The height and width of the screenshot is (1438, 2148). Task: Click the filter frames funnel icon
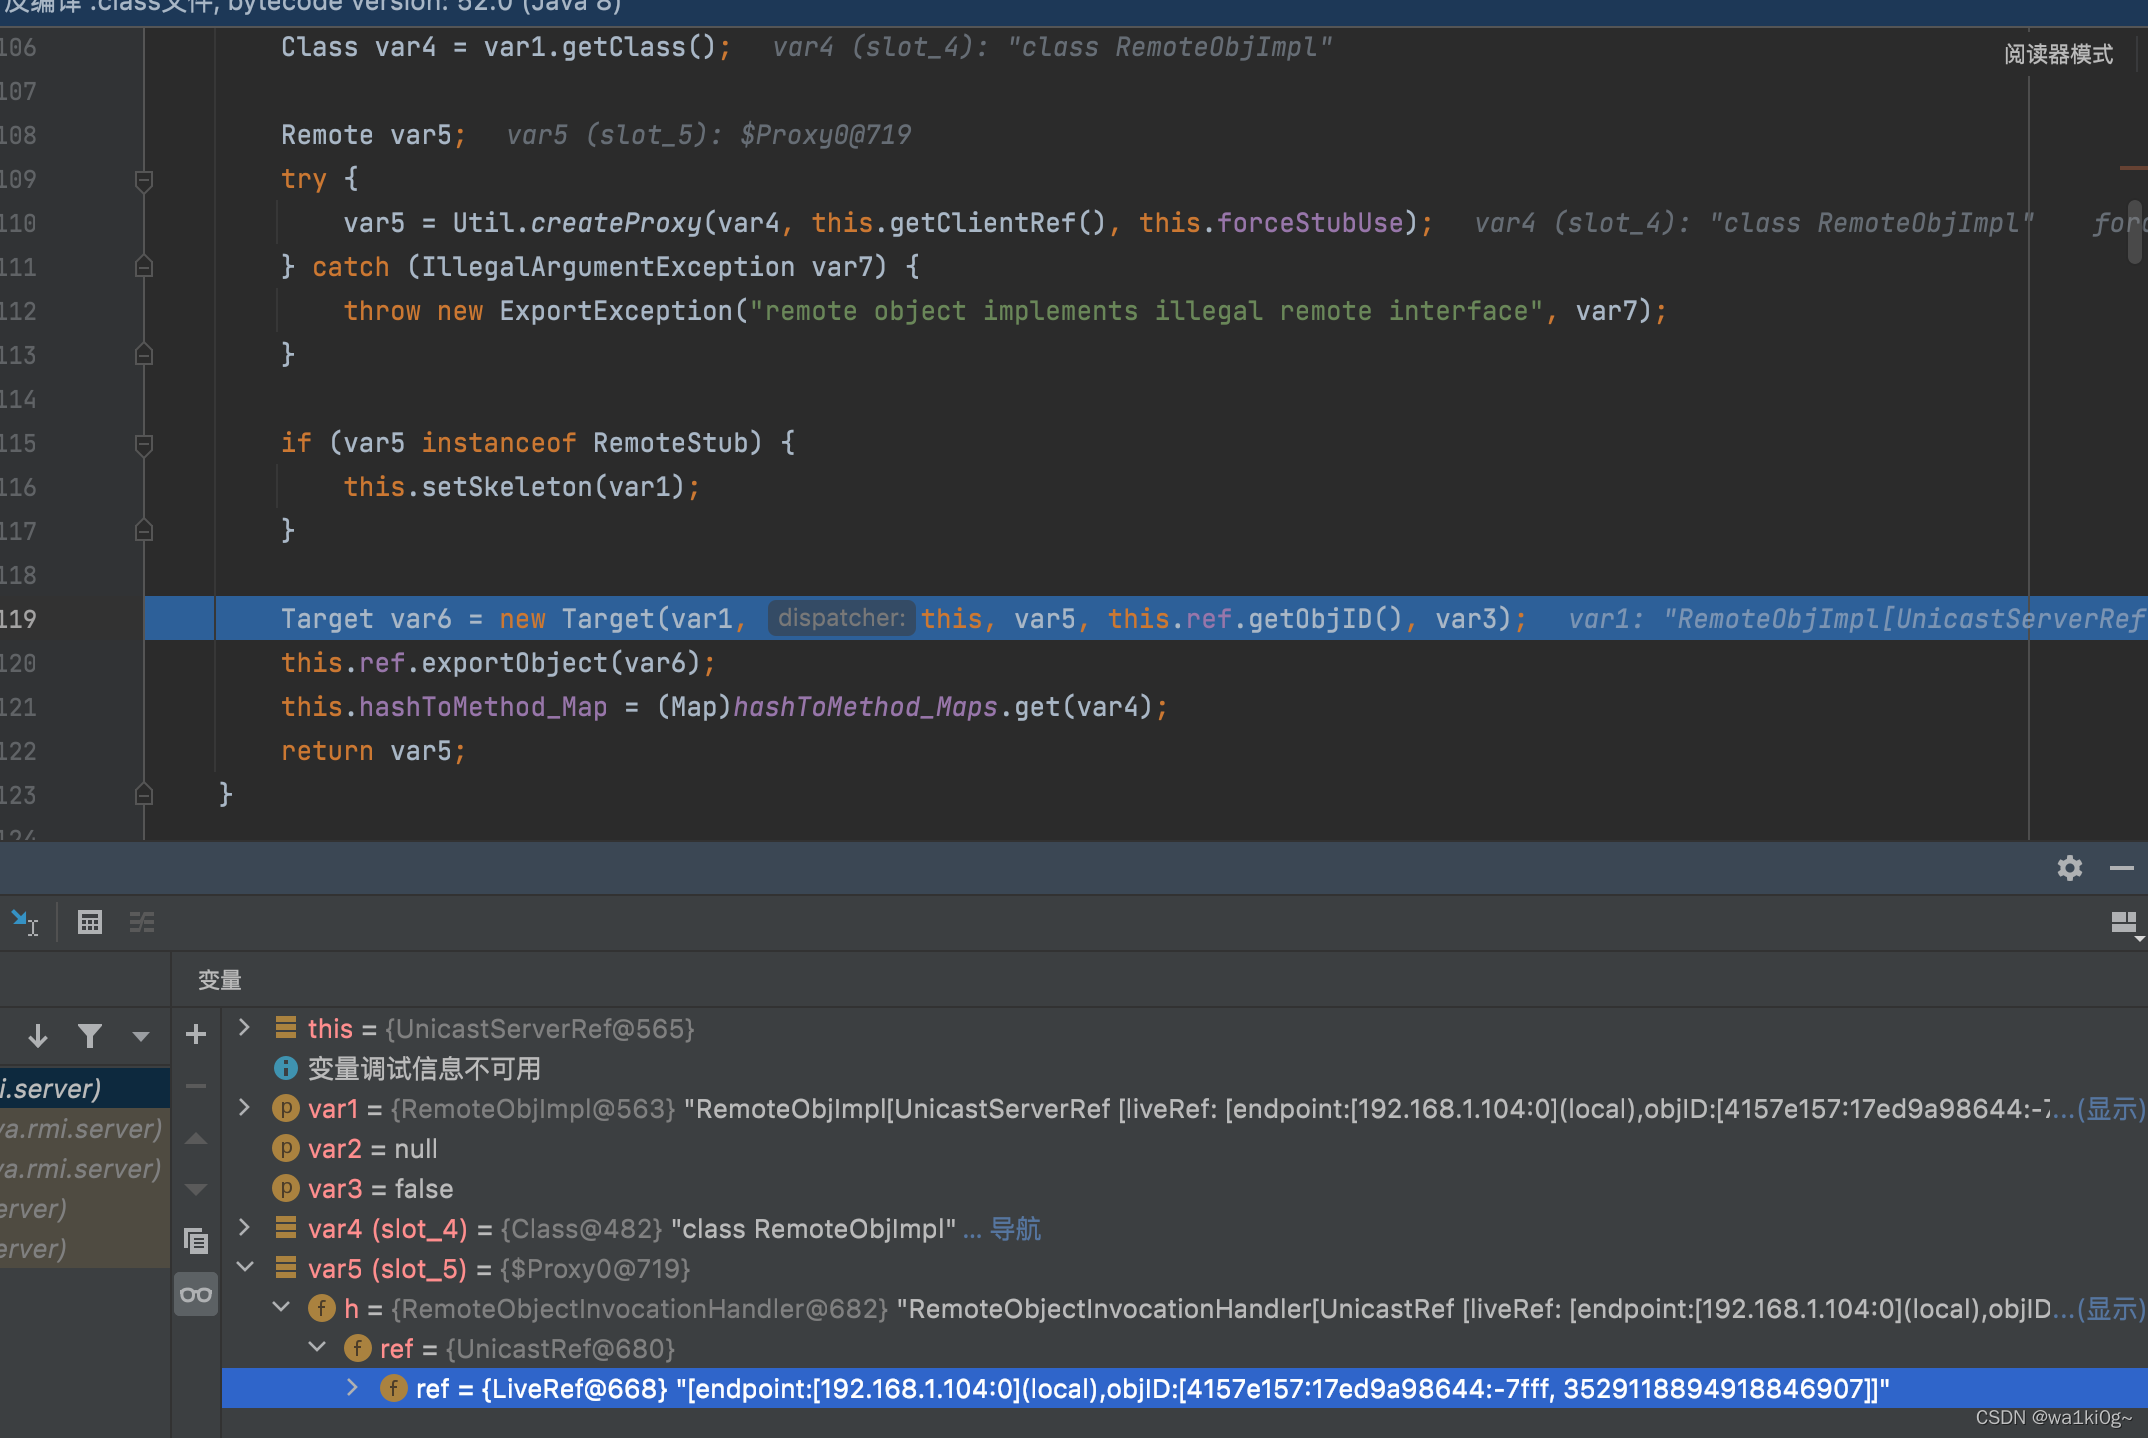pyautogui.click(x=90, y=1036)
